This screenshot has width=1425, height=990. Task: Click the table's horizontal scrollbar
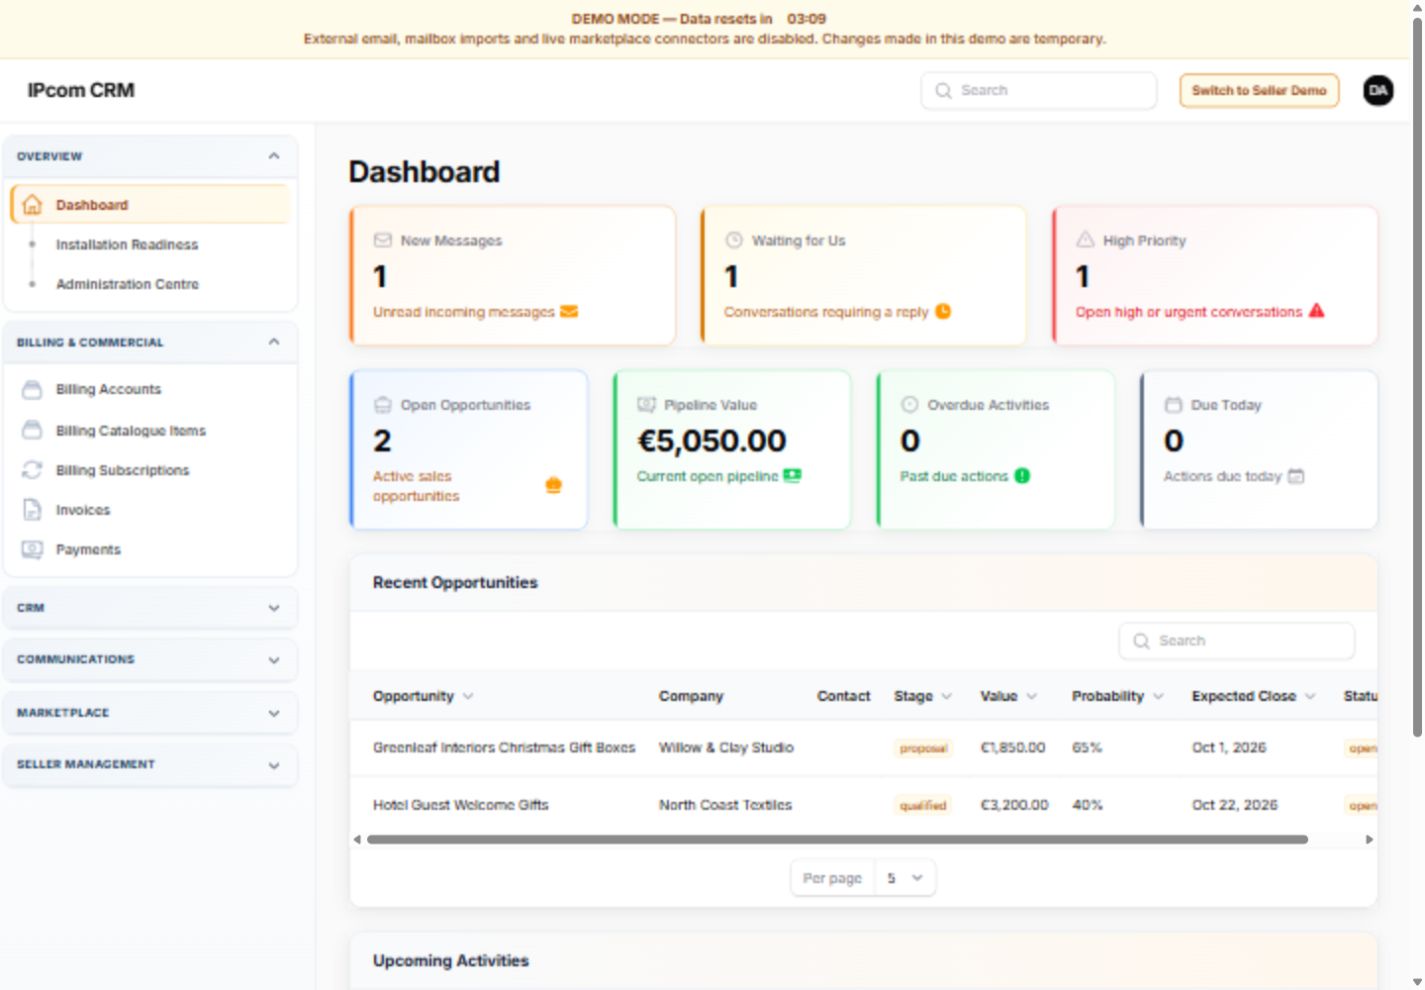coord(837,840)
